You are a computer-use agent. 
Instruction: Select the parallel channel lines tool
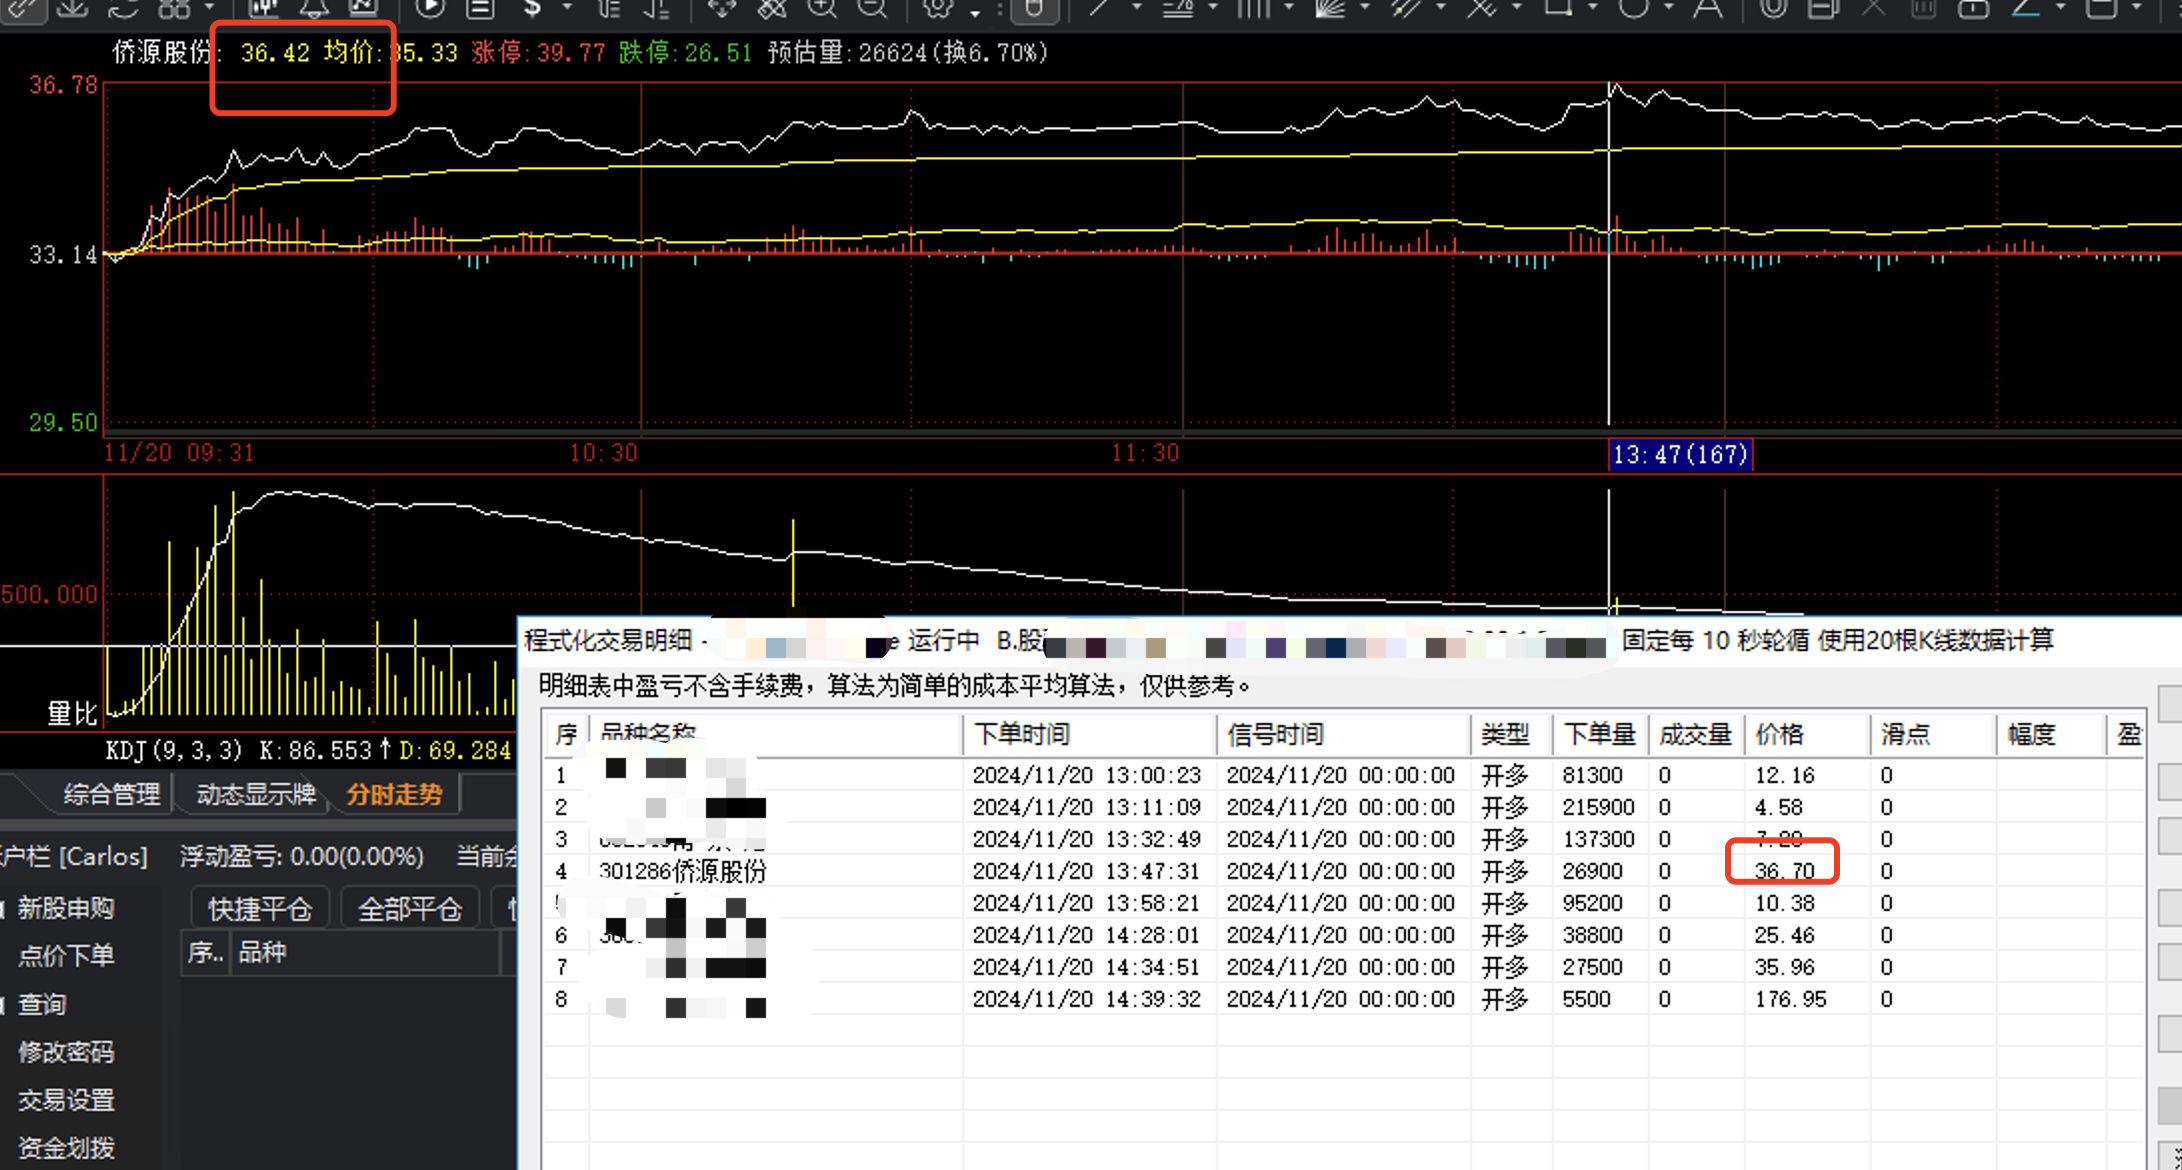(1405, 8)
